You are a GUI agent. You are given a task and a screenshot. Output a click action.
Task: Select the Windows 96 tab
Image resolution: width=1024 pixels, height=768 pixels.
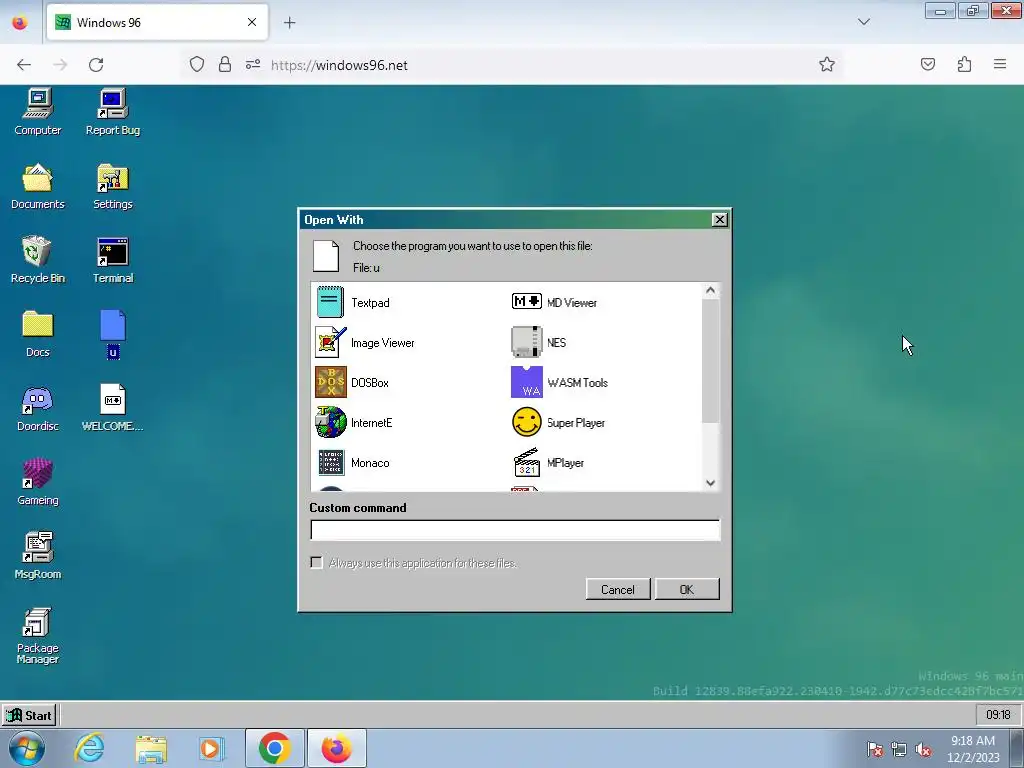click(157, 23)
